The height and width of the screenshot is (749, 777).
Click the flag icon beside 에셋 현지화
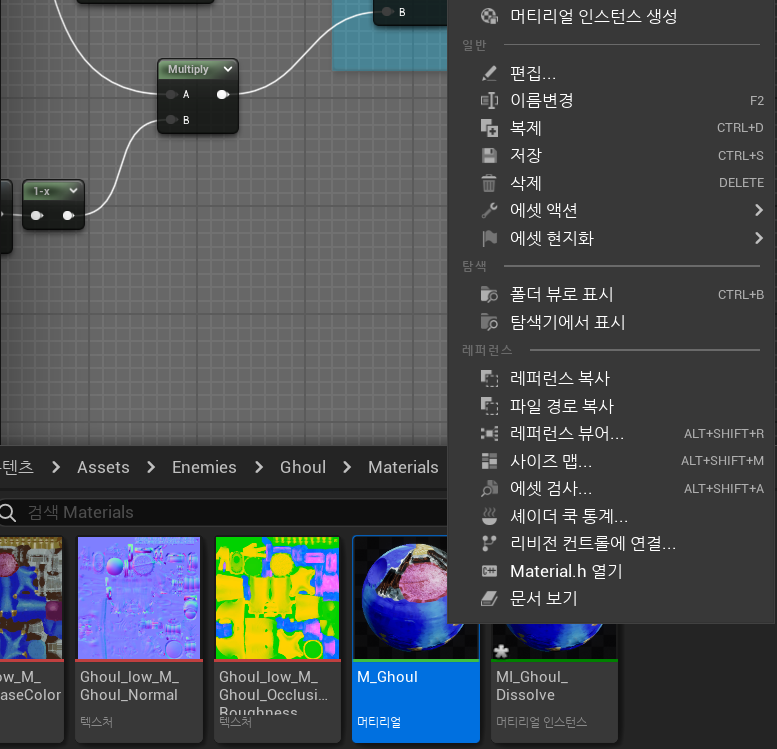tap(489, 238)
